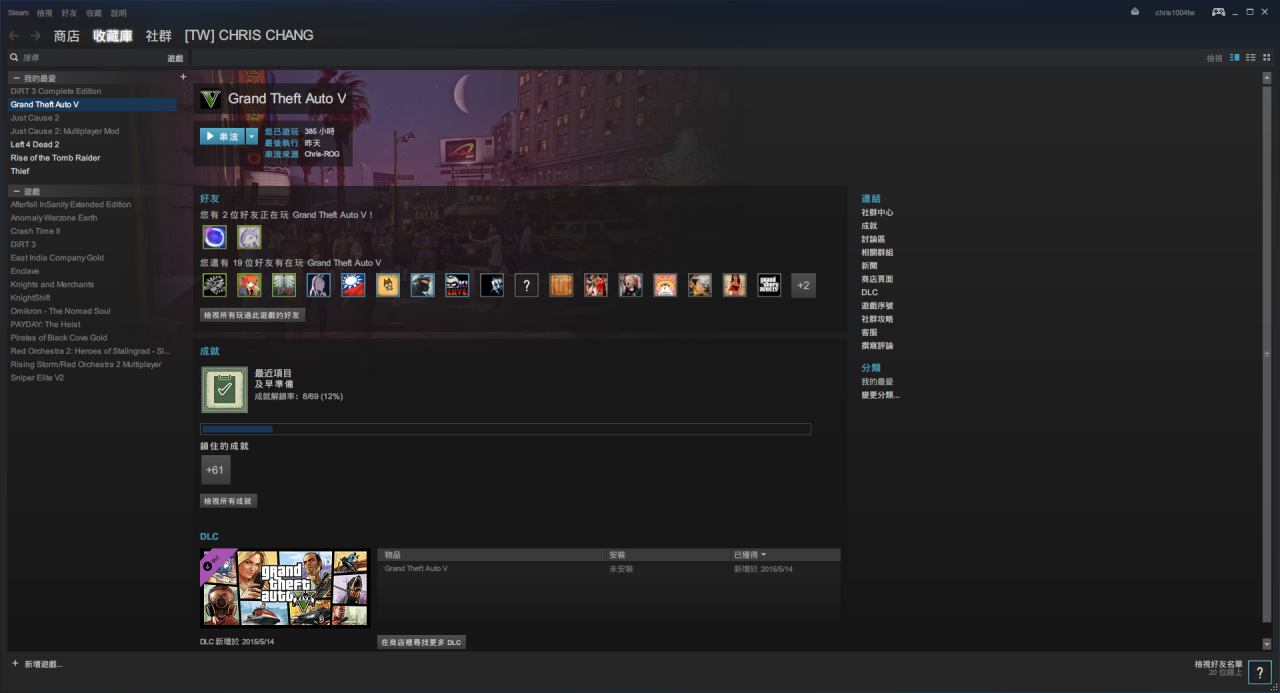Show the +2 remaining friends tile
1280x693 pixels.
coord(803,286)
